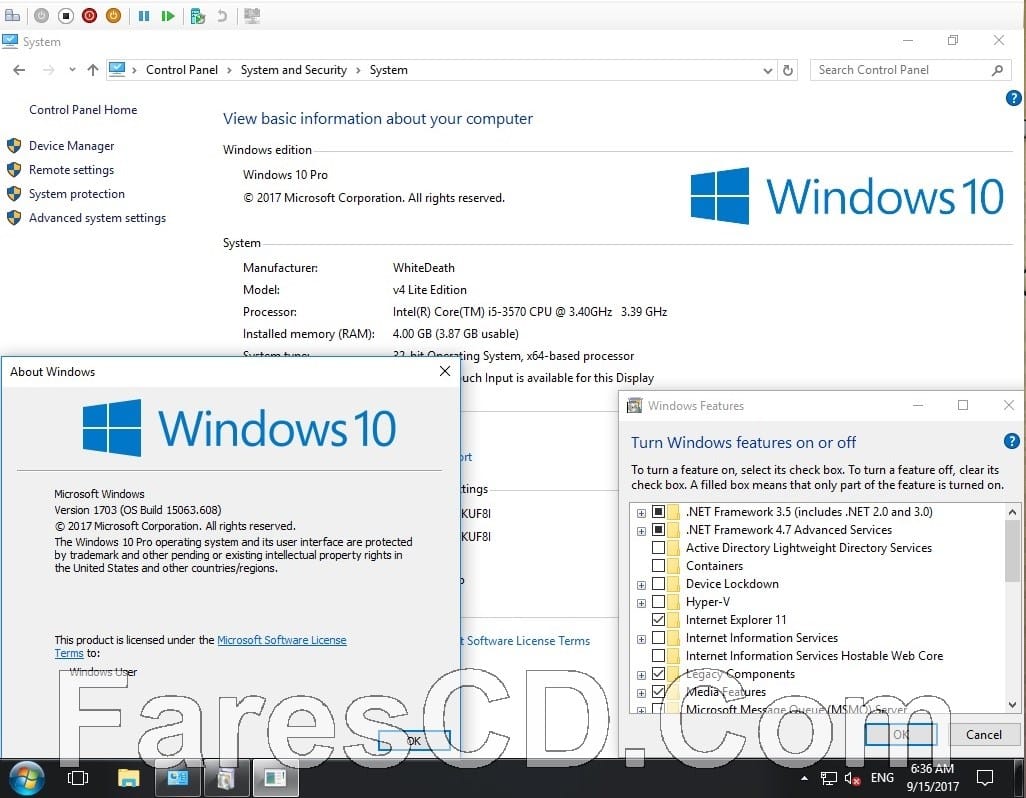Uncheck the Legacy Components checkbox
The height and width of the screenshot is (798, 1026).
pyautogui.click(x=658, y=674)
